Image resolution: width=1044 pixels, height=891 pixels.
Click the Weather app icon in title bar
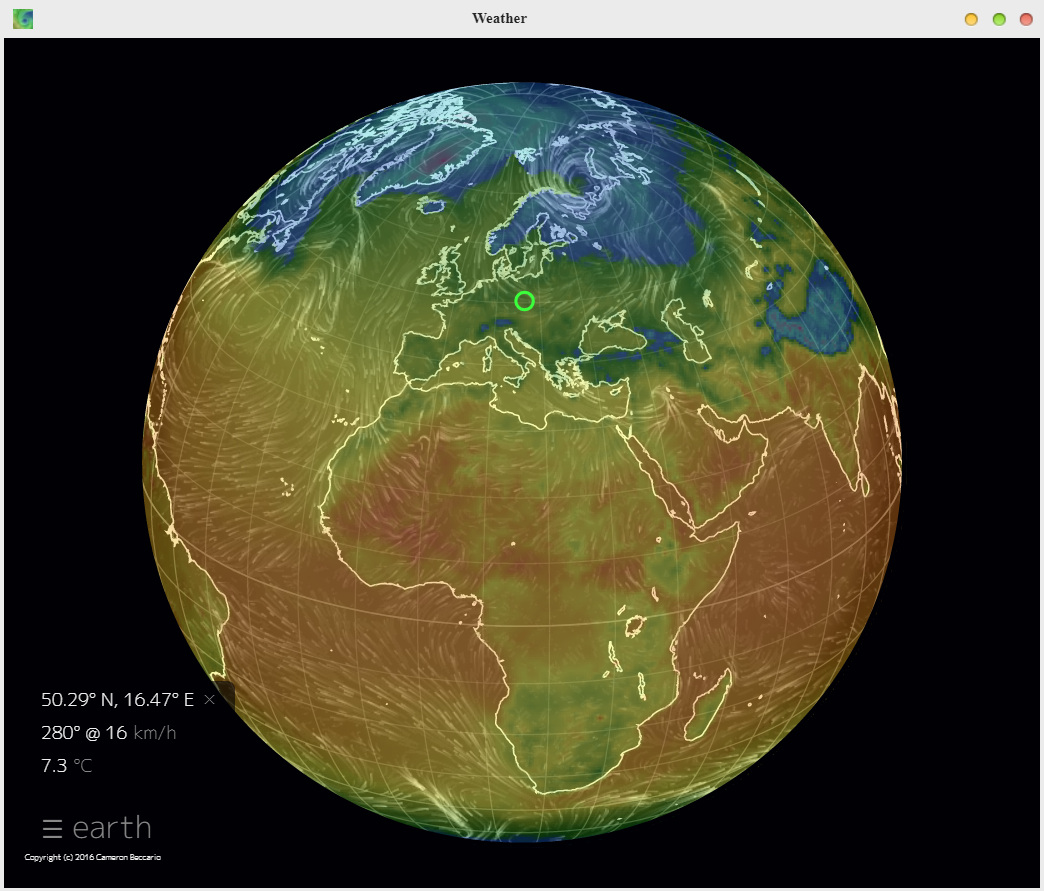point(22,18)
